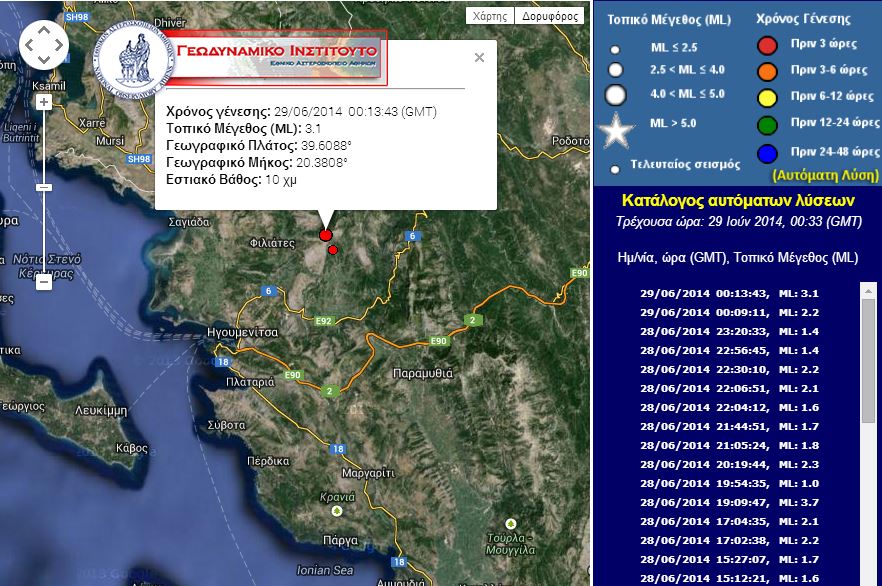Screen dimensions: 882x586
Task: Click the zoom in plus button
Action: [x=42, y=103]
